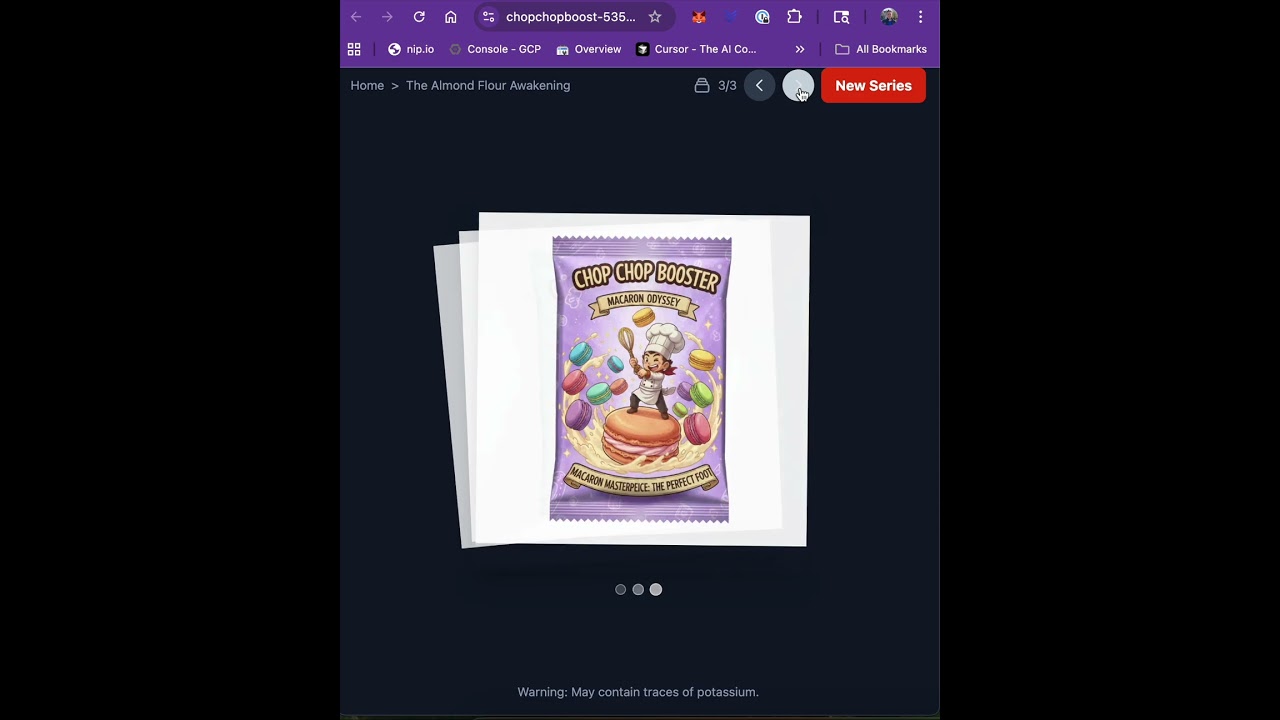Open the browser home page
Image resolution: width=1280 pixels, height=720 pixels.
click(x=451, y=17)
